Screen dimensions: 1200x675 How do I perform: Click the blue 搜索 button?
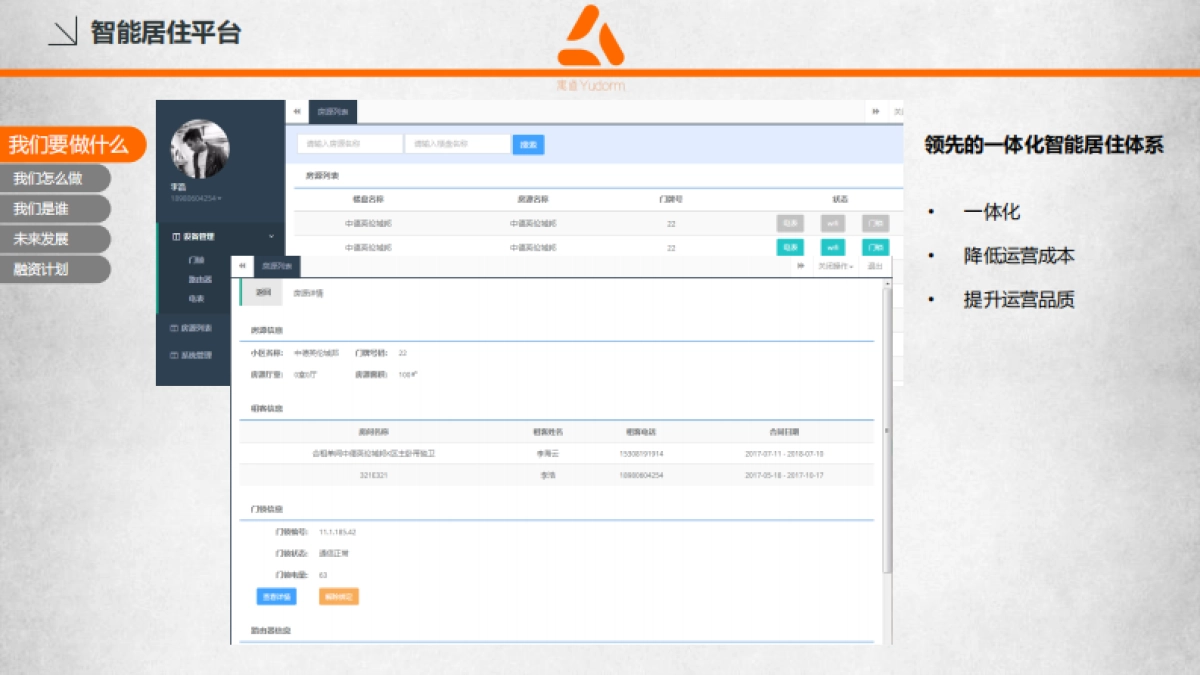[528, 145]
